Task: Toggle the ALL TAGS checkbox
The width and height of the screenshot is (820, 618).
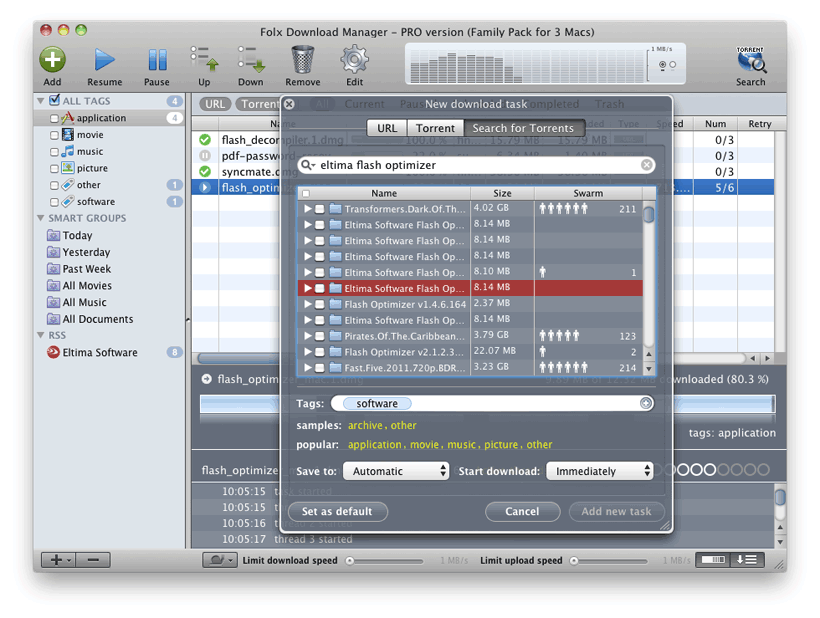Action: [54, 100]
